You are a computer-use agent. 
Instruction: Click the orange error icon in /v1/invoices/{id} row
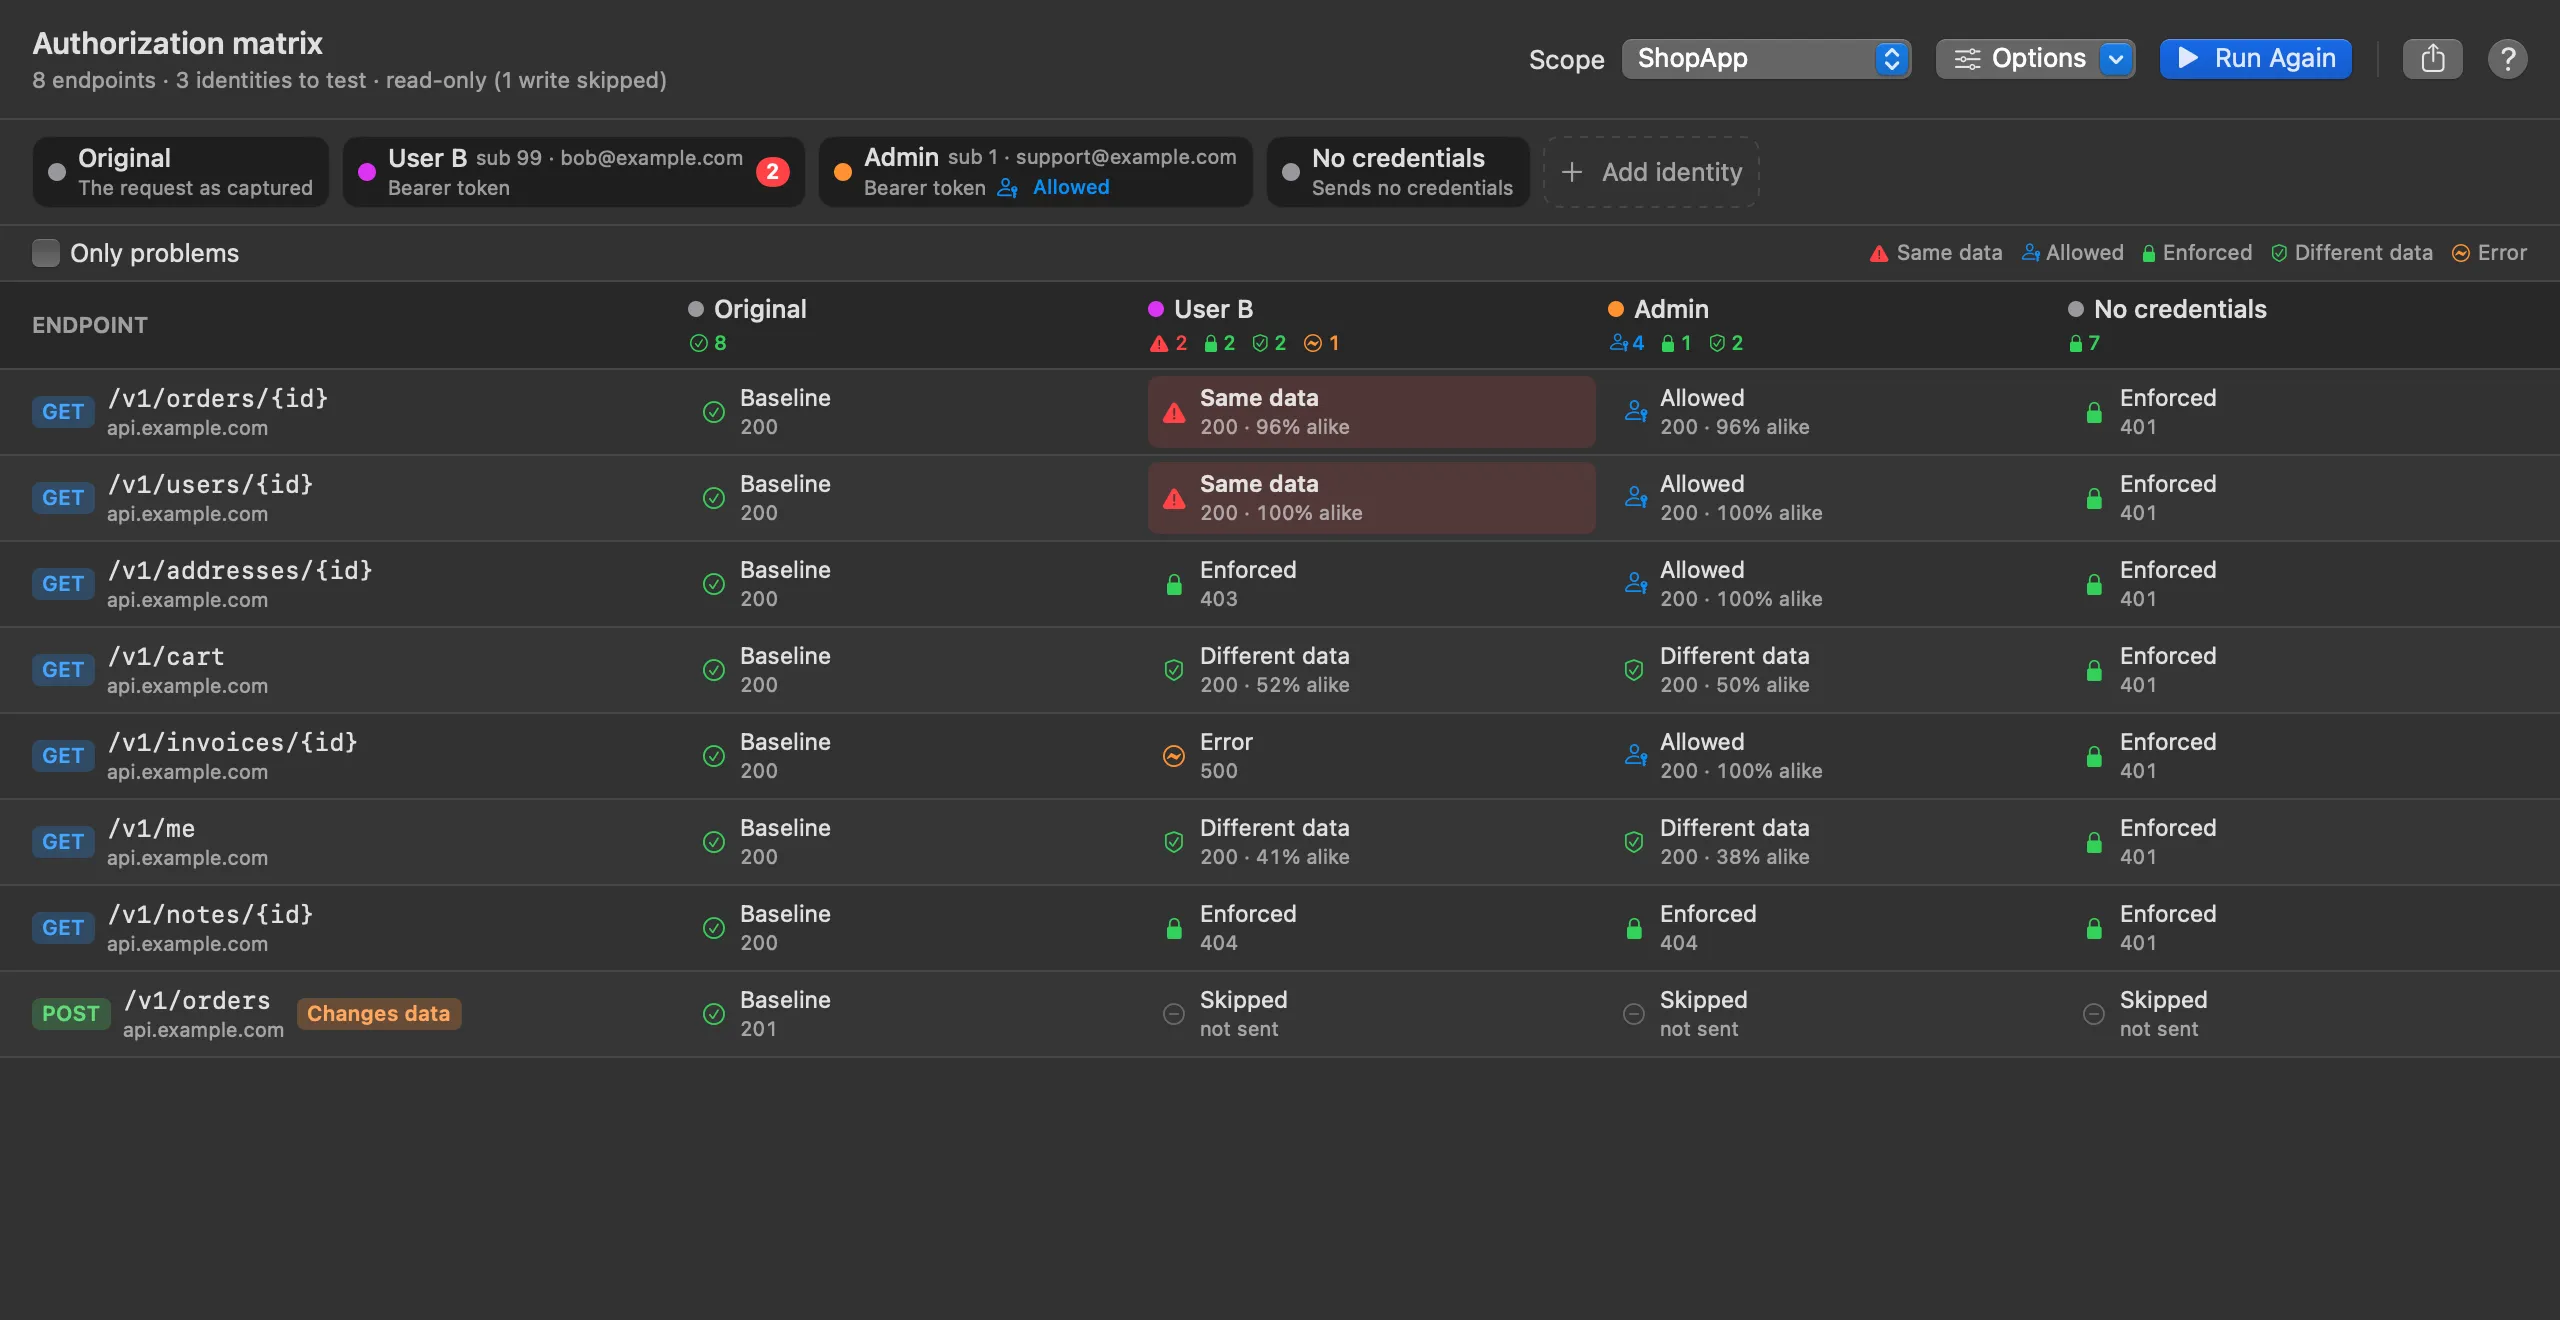[1174, 756]
